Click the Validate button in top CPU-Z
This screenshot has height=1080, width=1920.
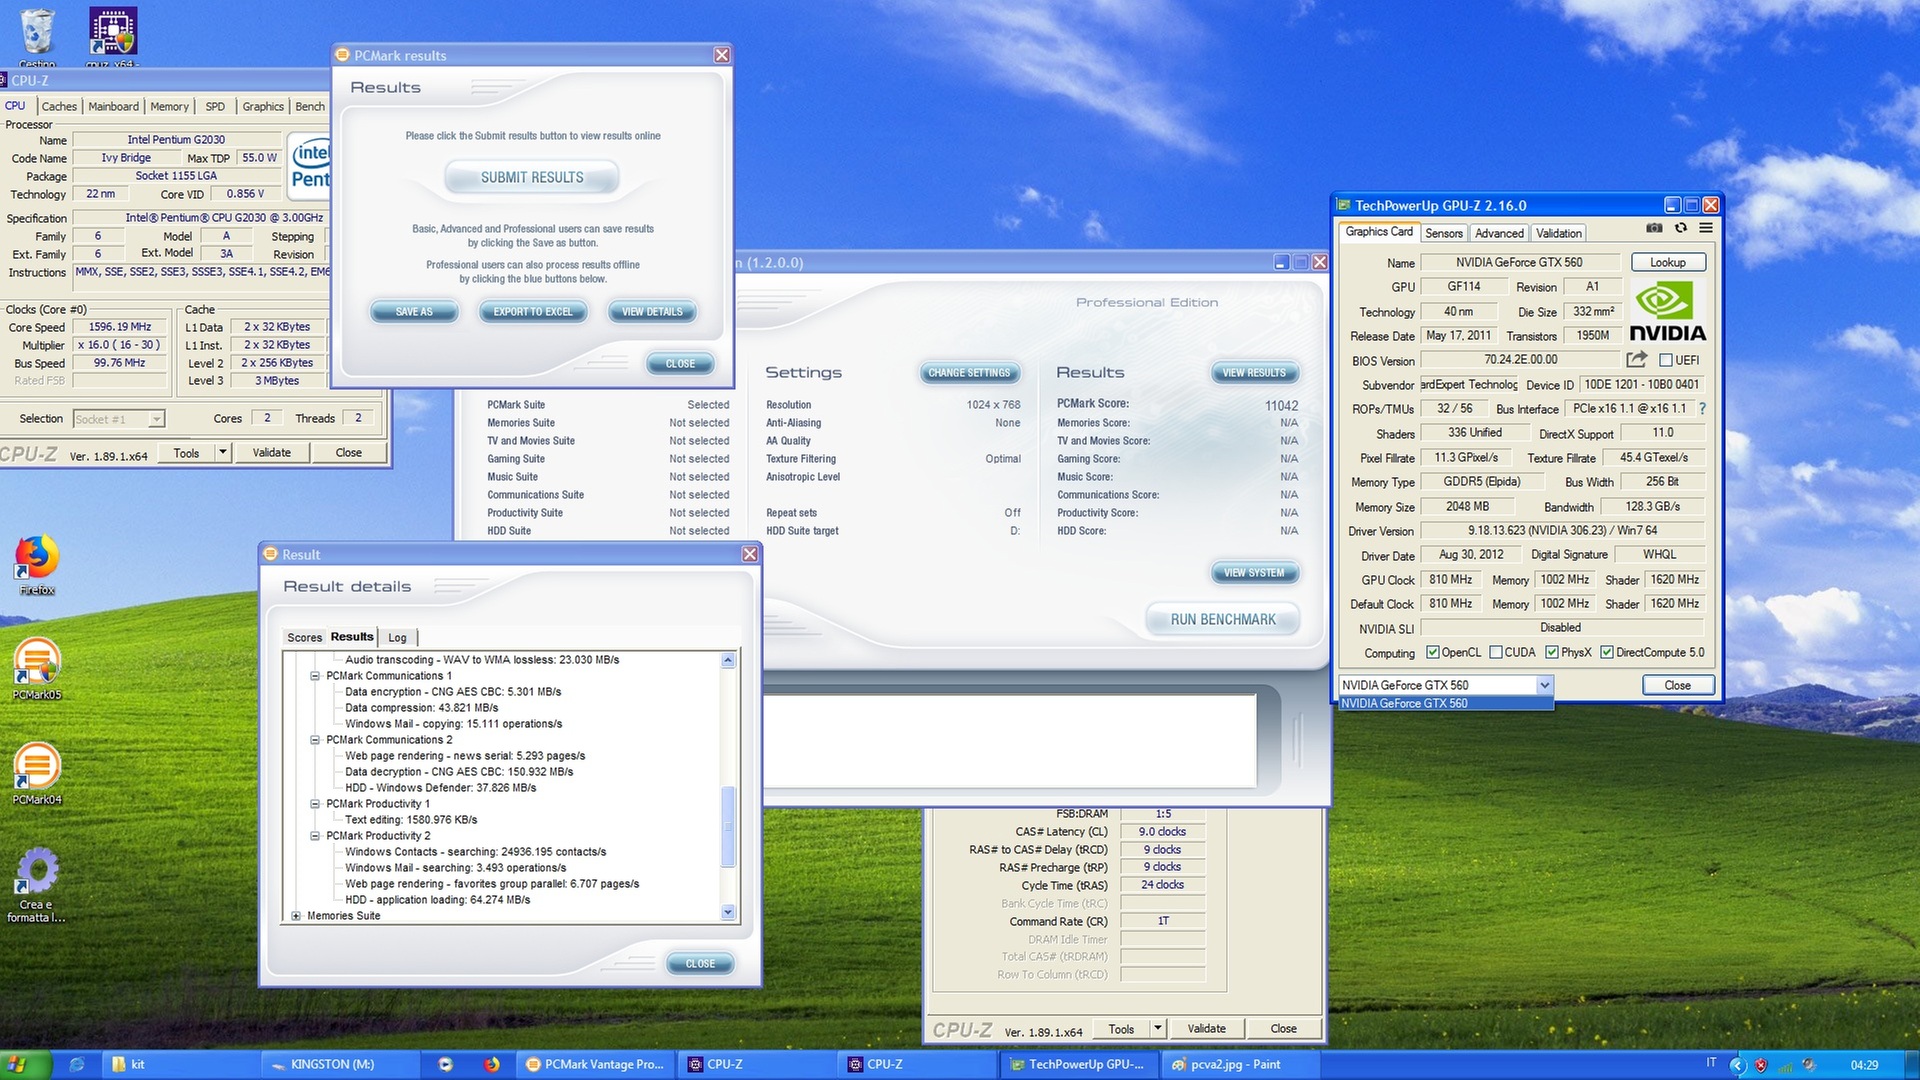pos(271,453)
